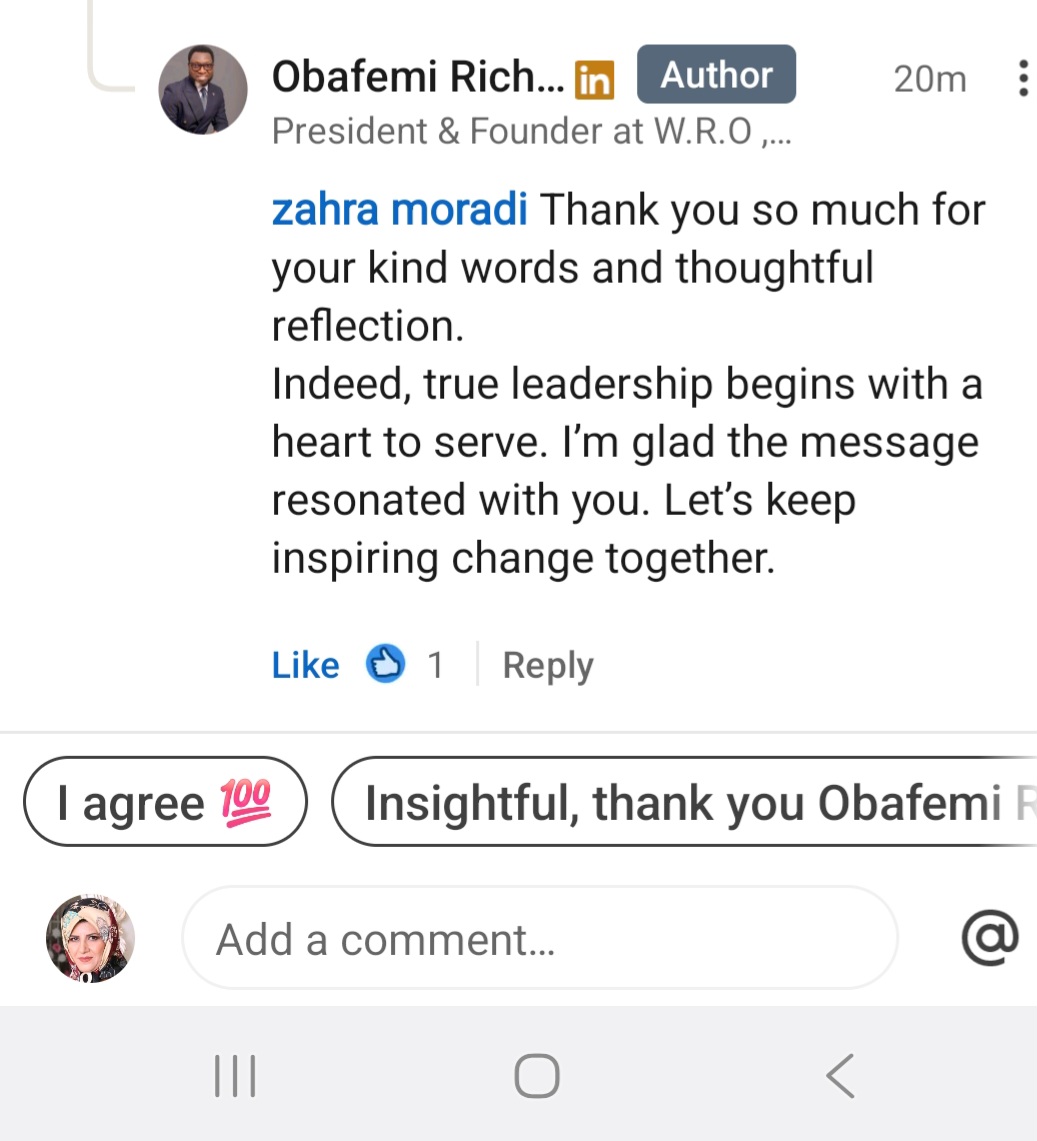Open Obafemi Rich... profile name

417,76
